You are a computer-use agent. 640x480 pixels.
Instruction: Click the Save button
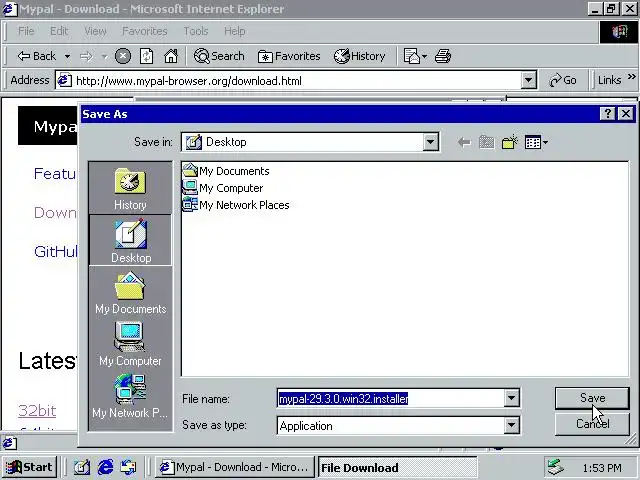[592, 398]
